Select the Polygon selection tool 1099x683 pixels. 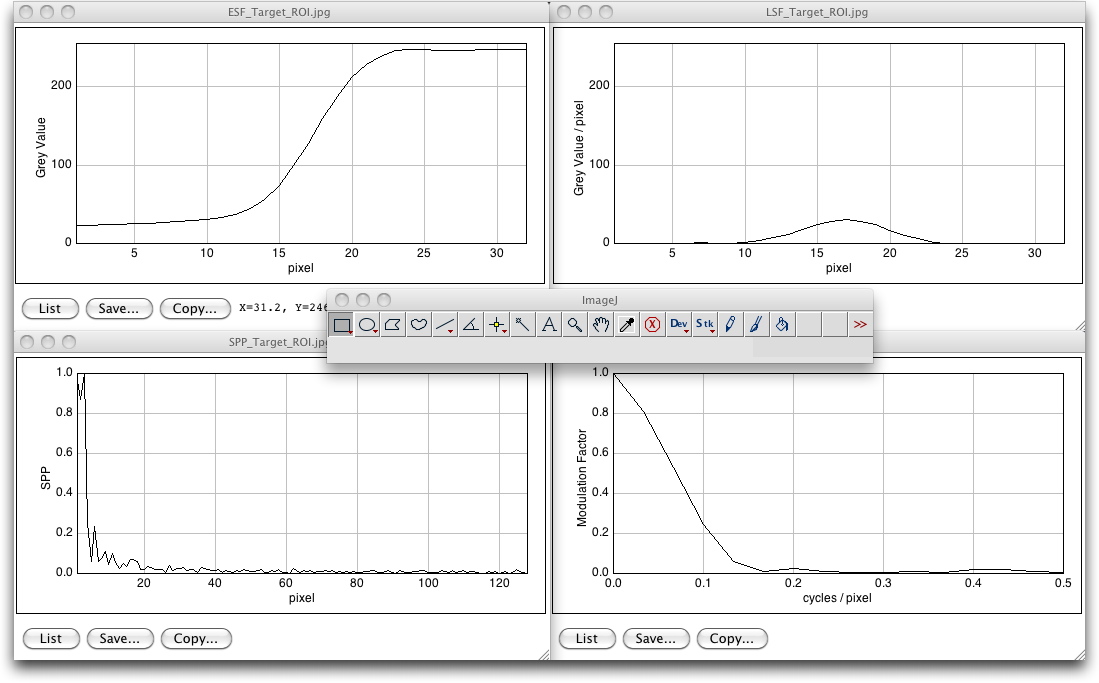pos(393,325)
